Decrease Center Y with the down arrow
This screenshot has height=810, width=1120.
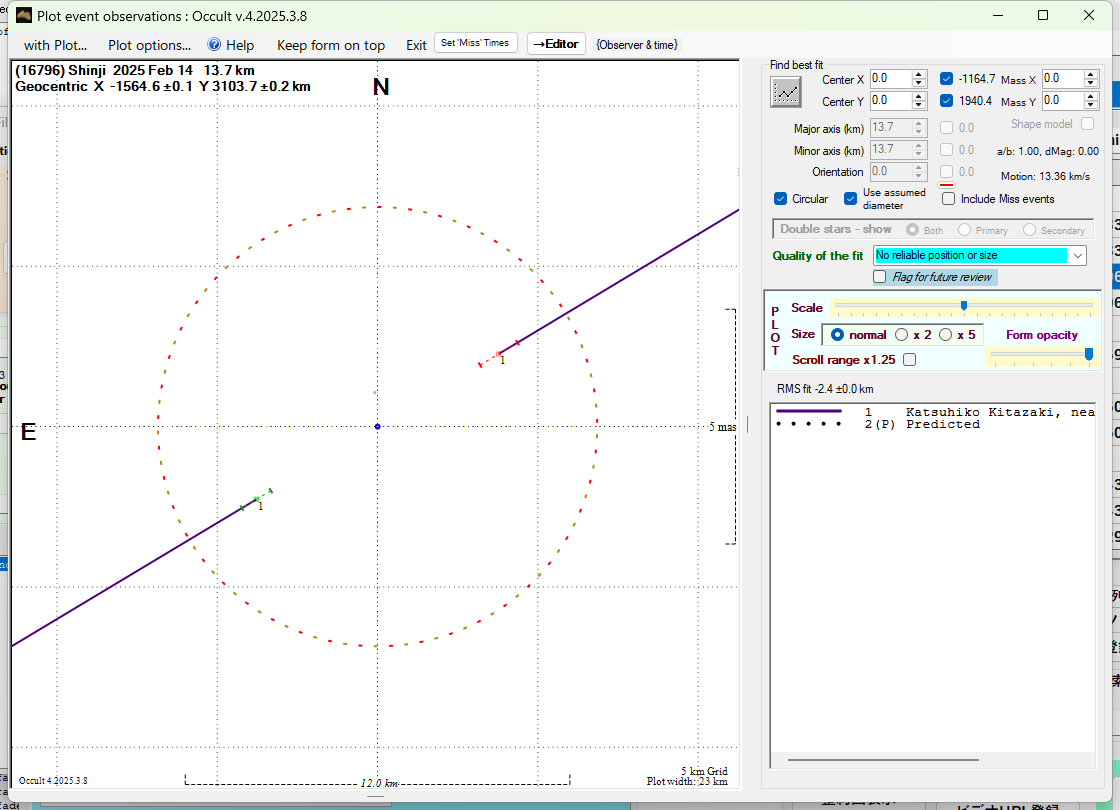coord(919,106)
